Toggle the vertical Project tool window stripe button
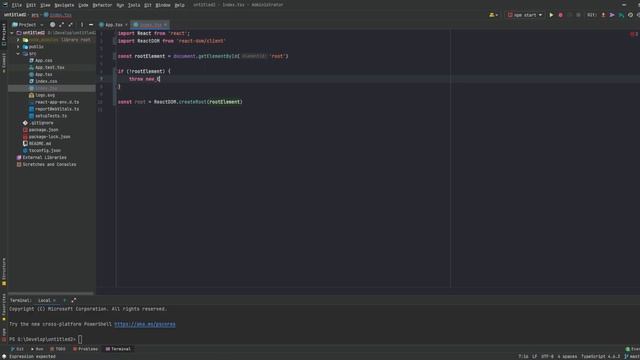Viewport: 640px width, 360px height. (x=4, y=35)
